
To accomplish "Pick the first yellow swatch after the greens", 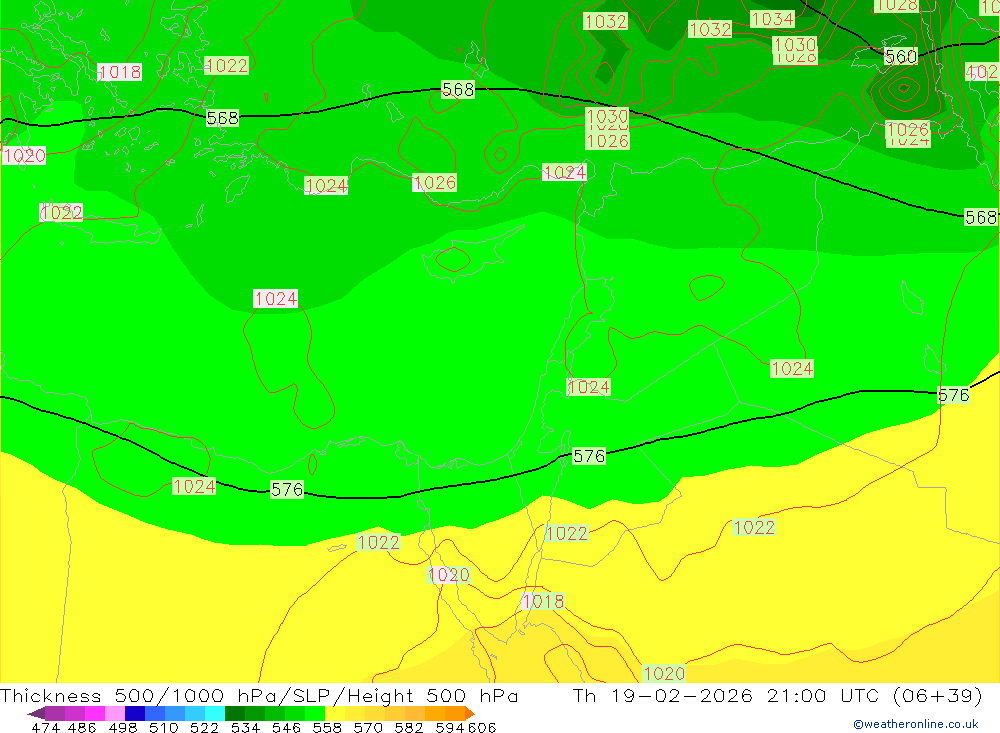I will pos(335,713).
